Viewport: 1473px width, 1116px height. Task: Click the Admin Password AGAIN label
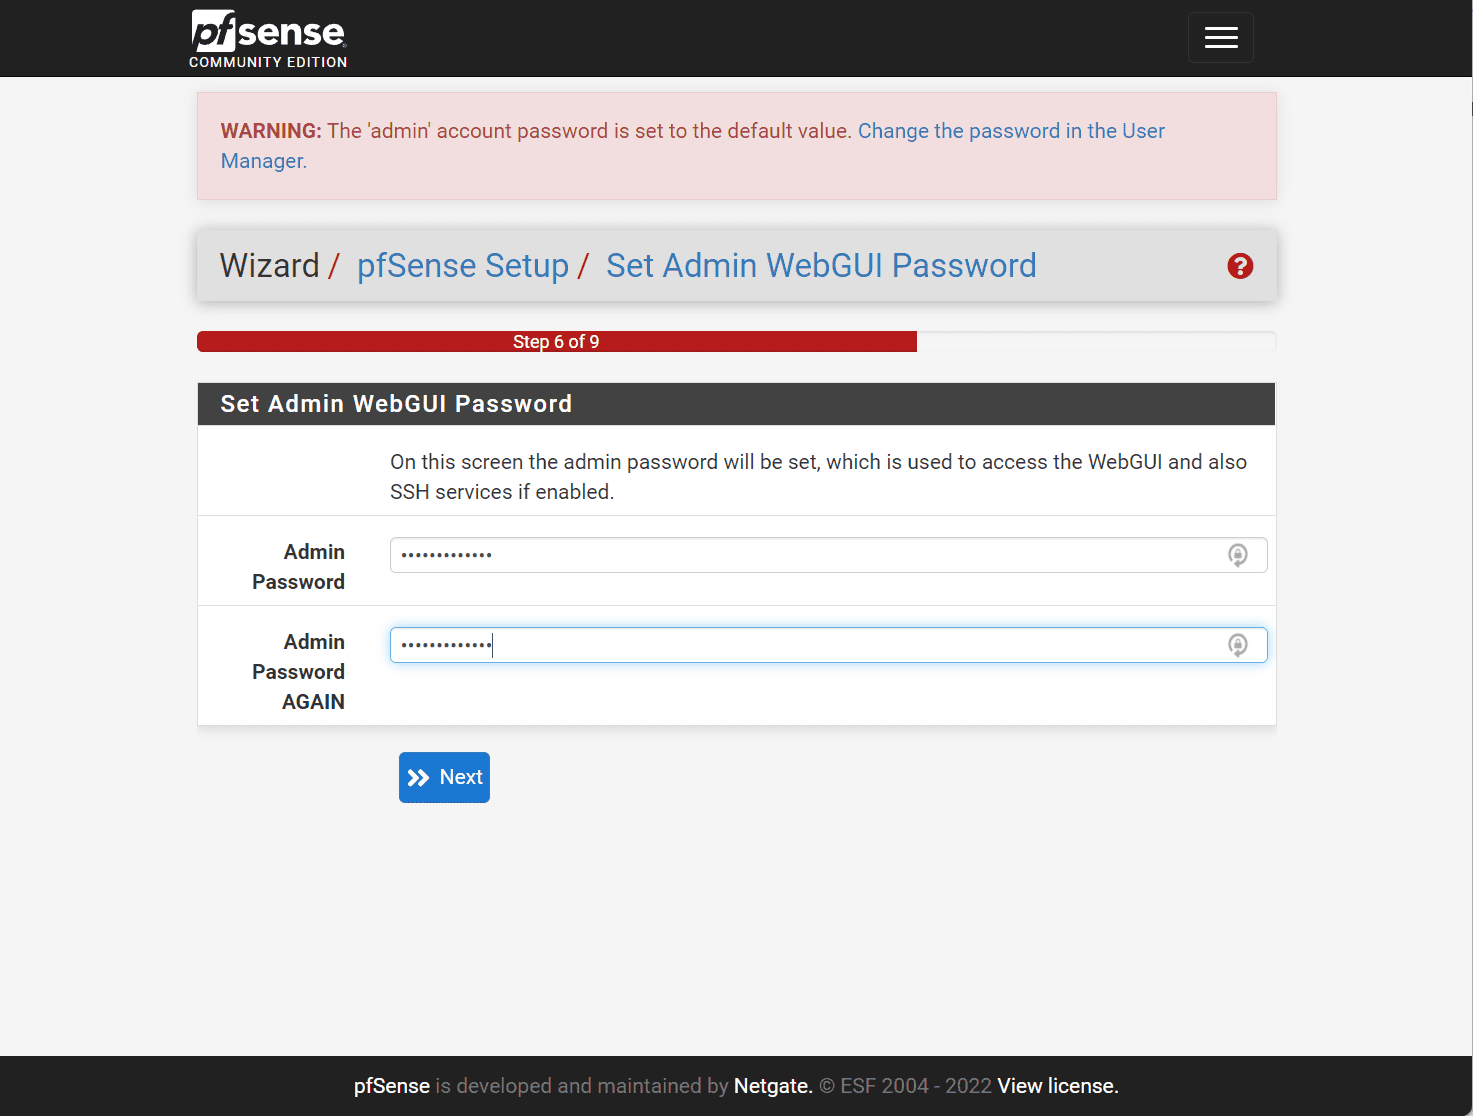point(298,672)
